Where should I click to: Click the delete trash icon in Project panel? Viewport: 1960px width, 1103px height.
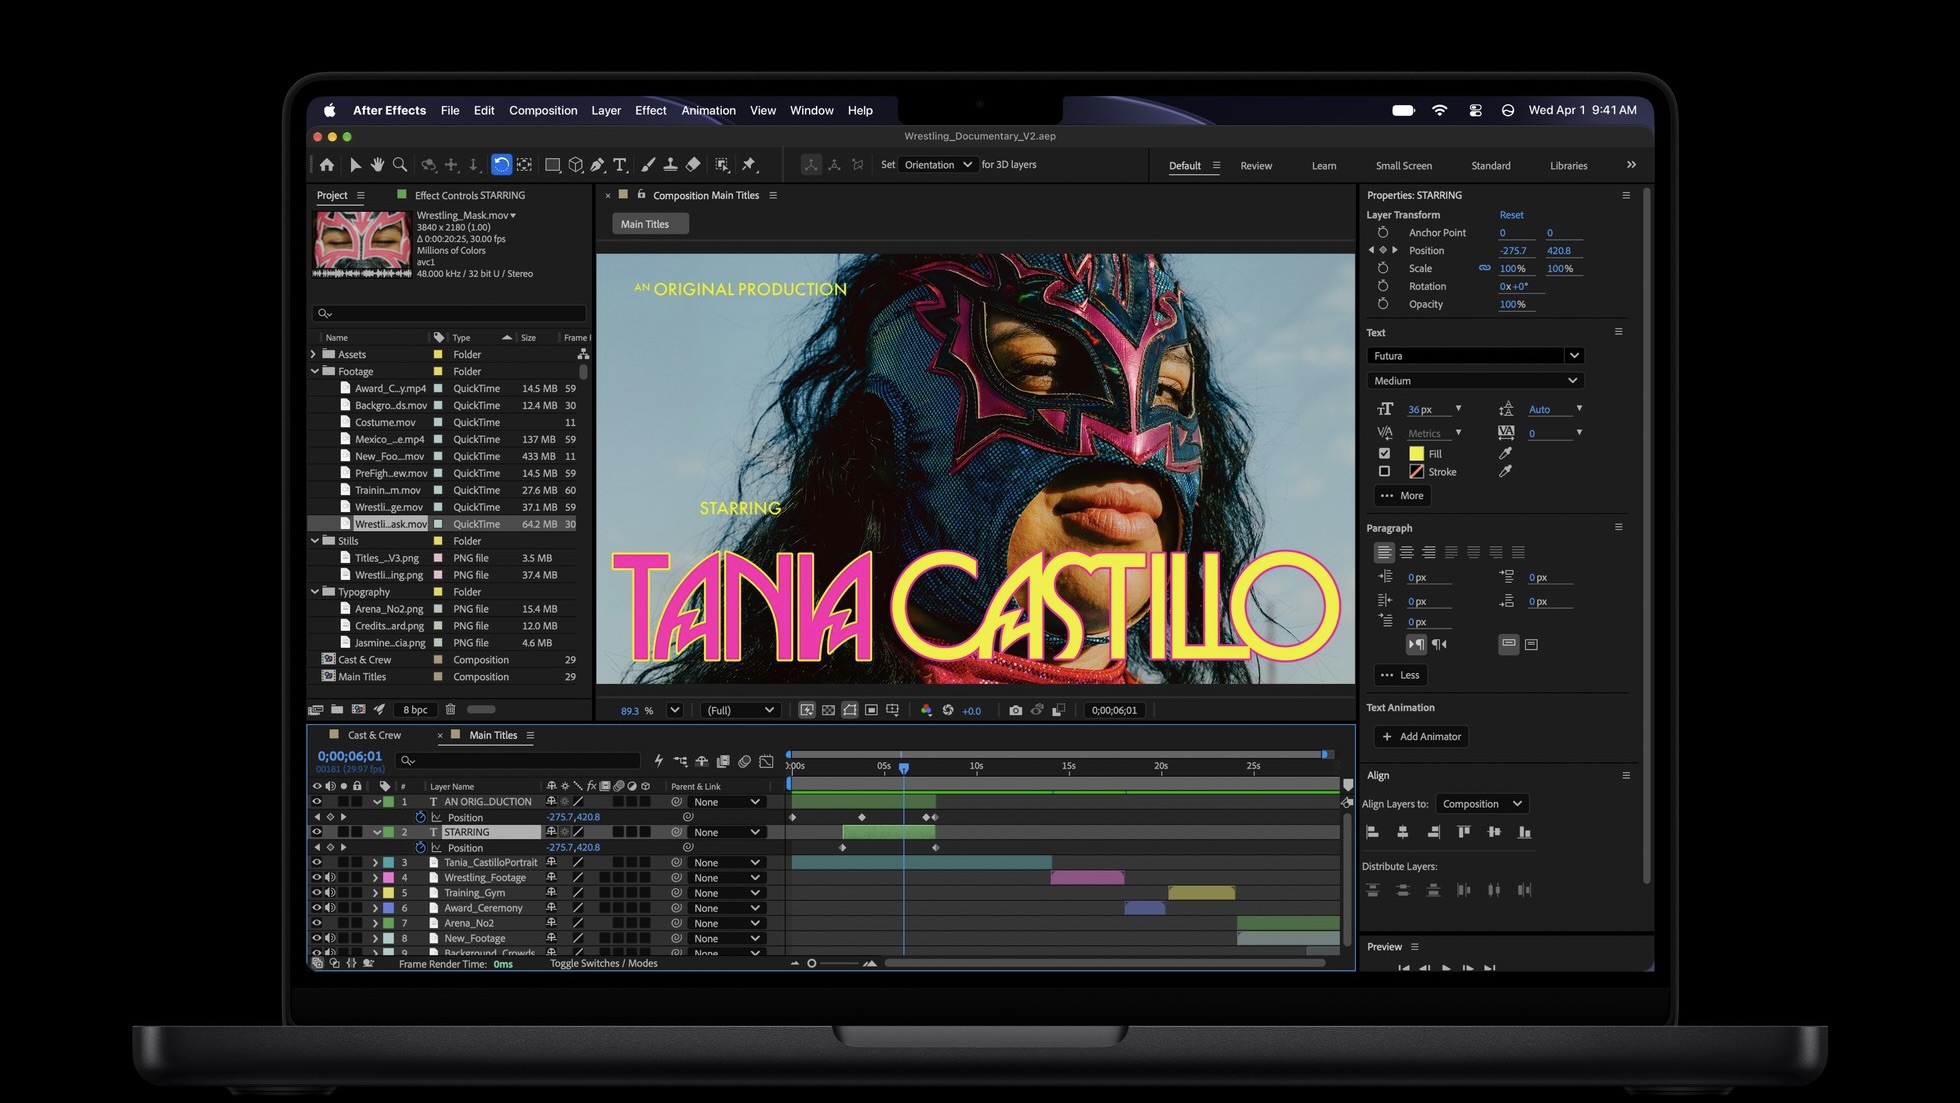pos(450,709)
